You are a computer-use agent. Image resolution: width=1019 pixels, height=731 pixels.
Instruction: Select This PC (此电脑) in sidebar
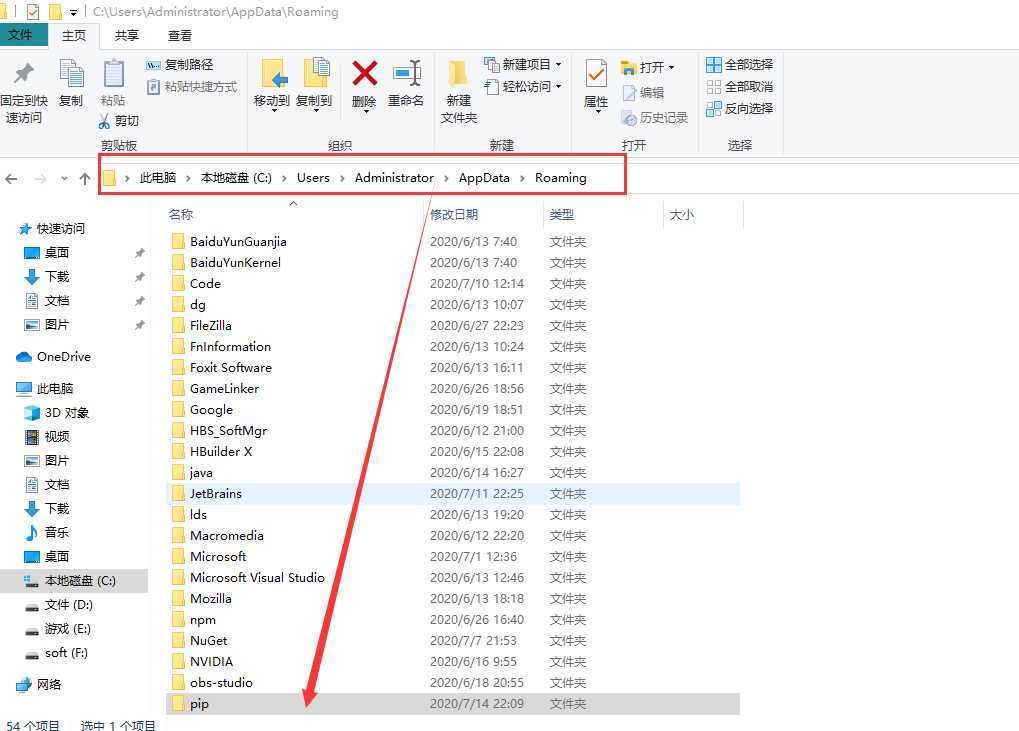pyautogui.click(x=45, y=389)
